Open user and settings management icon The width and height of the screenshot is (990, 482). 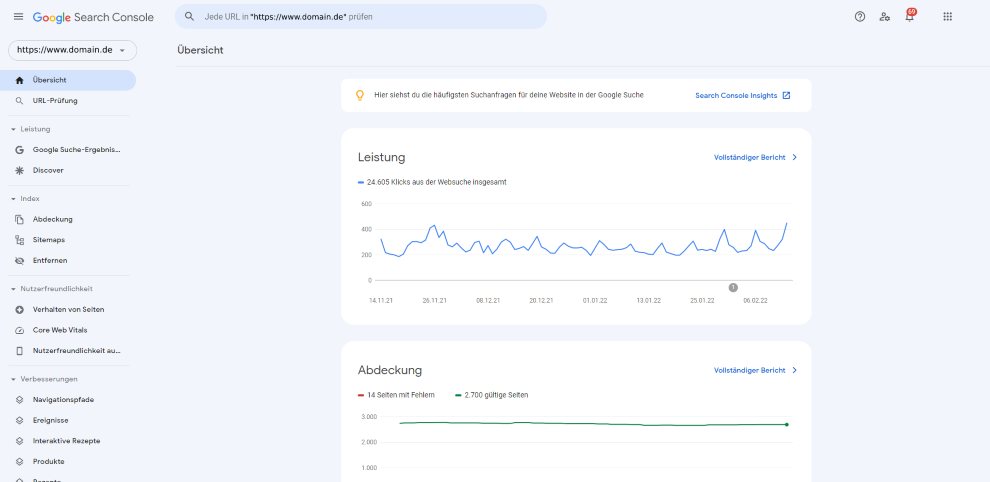(x=885, y=17)
